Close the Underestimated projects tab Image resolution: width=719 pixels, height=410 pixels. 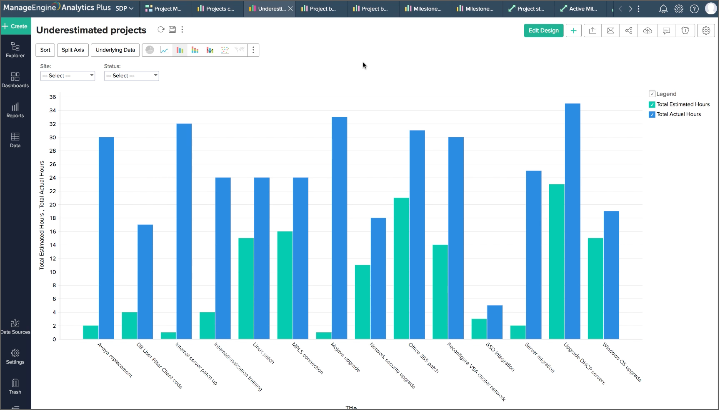pyautogui.click(x=292, y=8)
